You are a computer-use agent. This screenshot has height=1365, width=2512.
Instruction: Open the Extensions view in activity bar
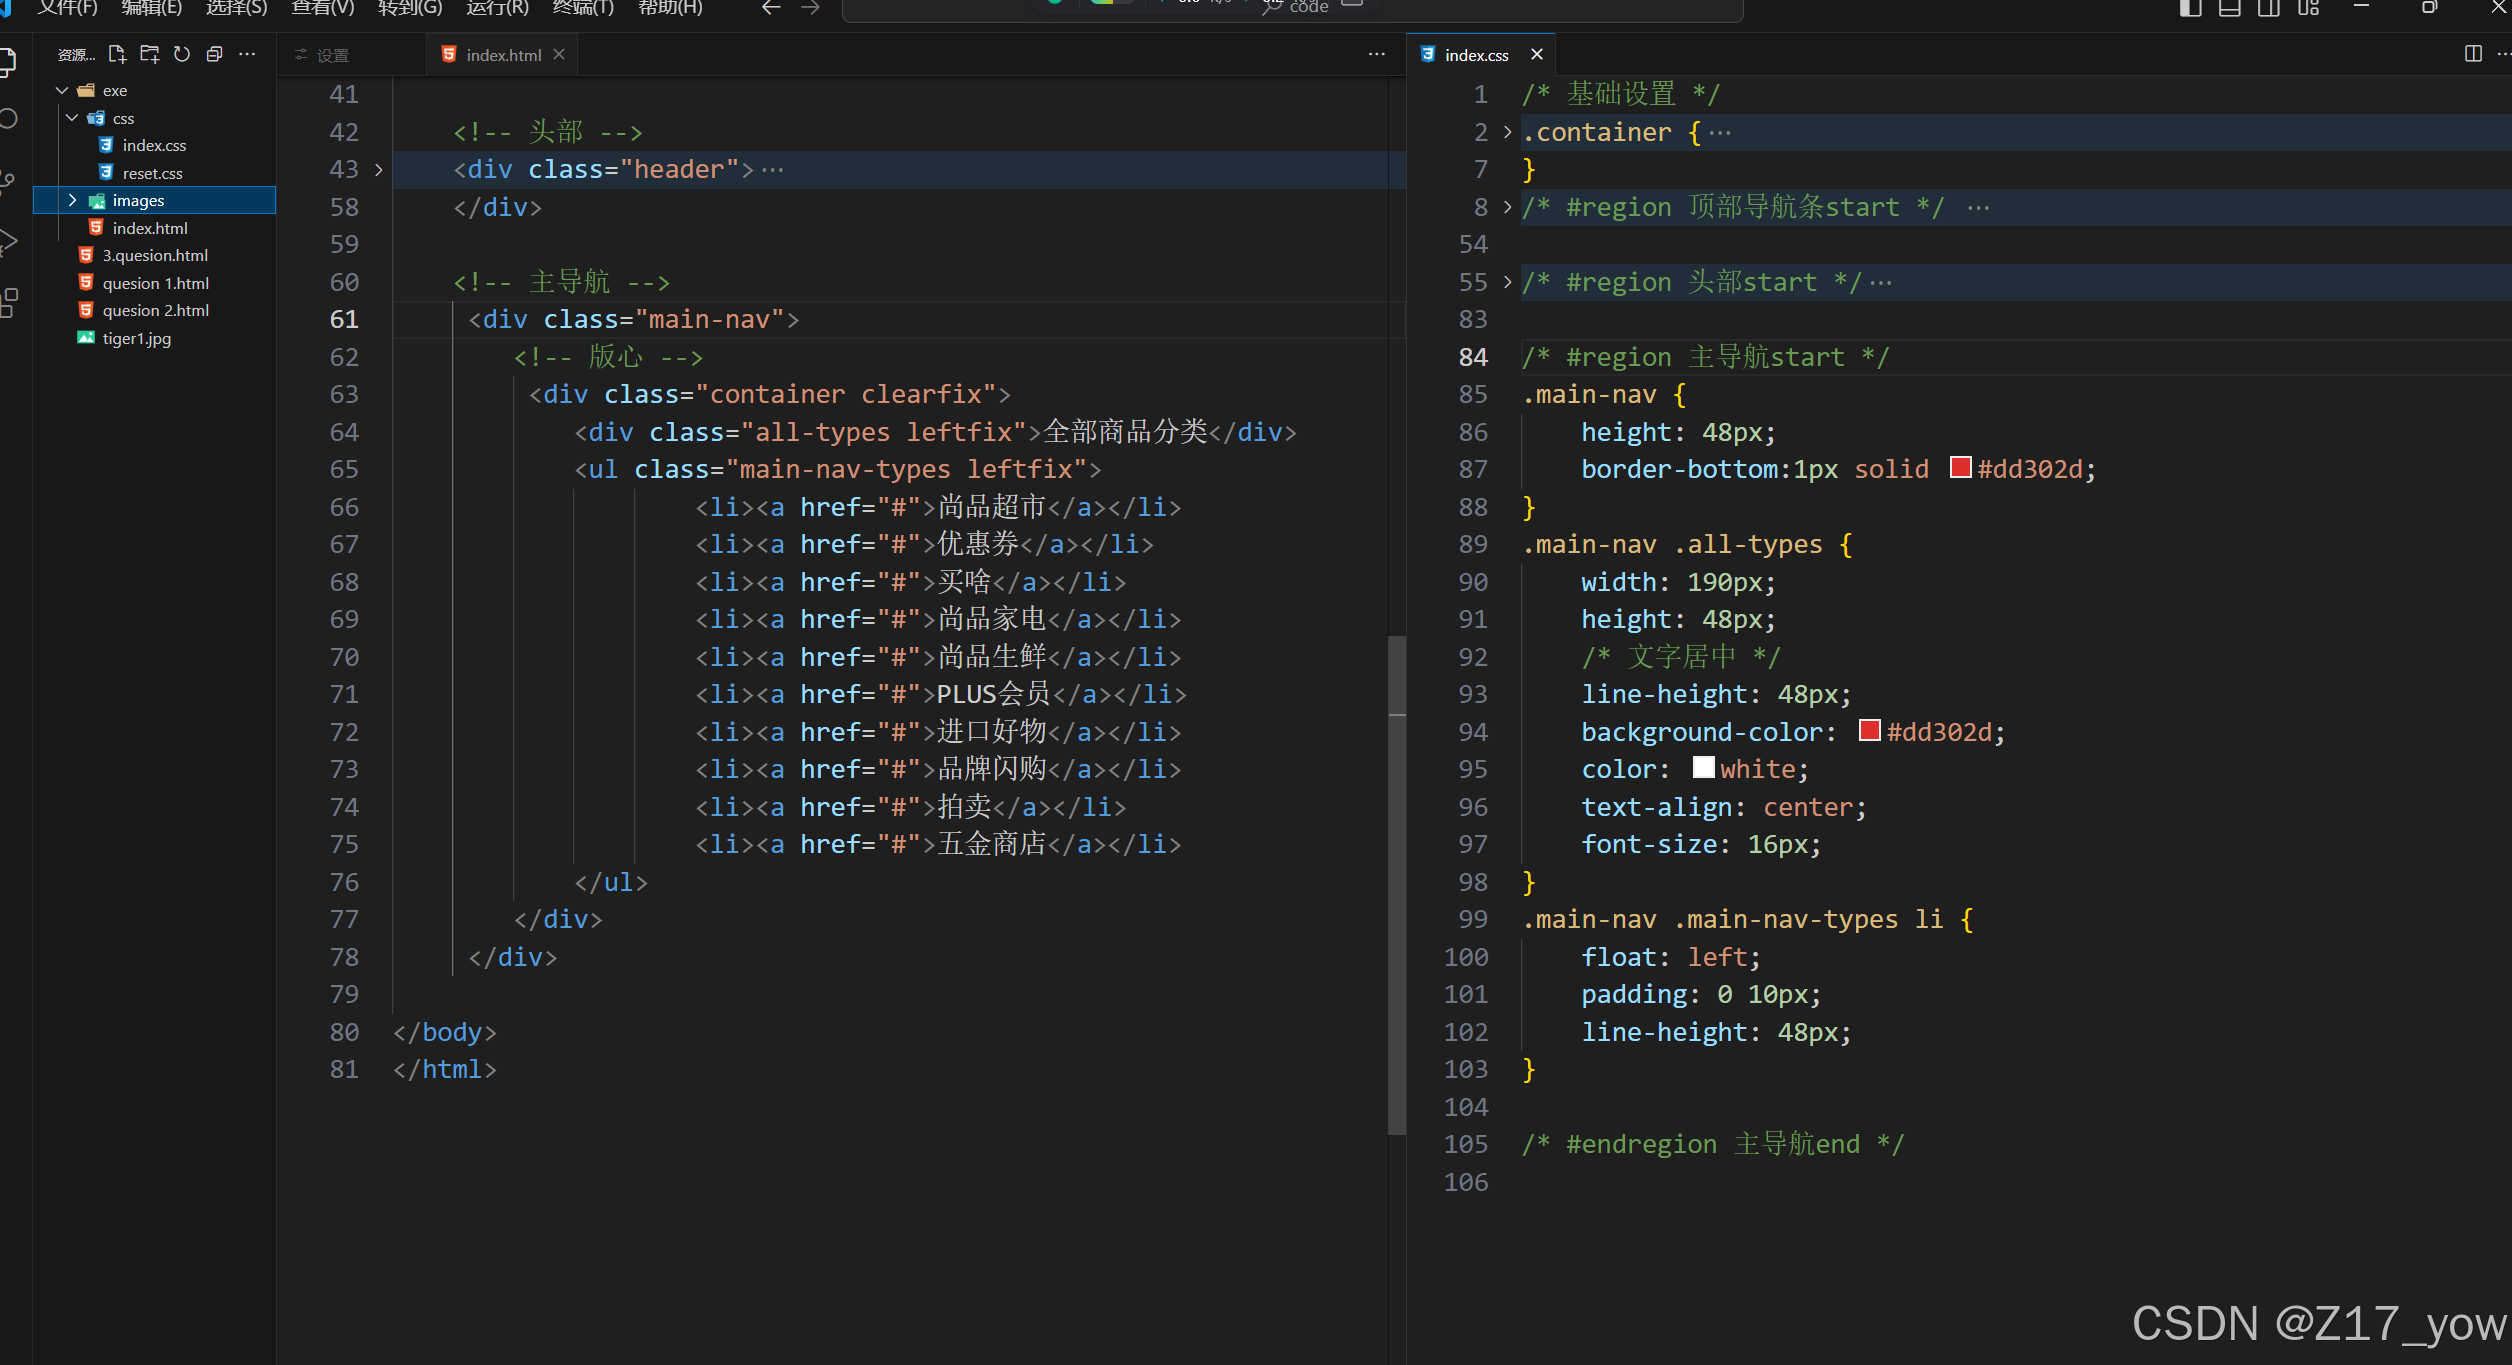coord(10,302)
